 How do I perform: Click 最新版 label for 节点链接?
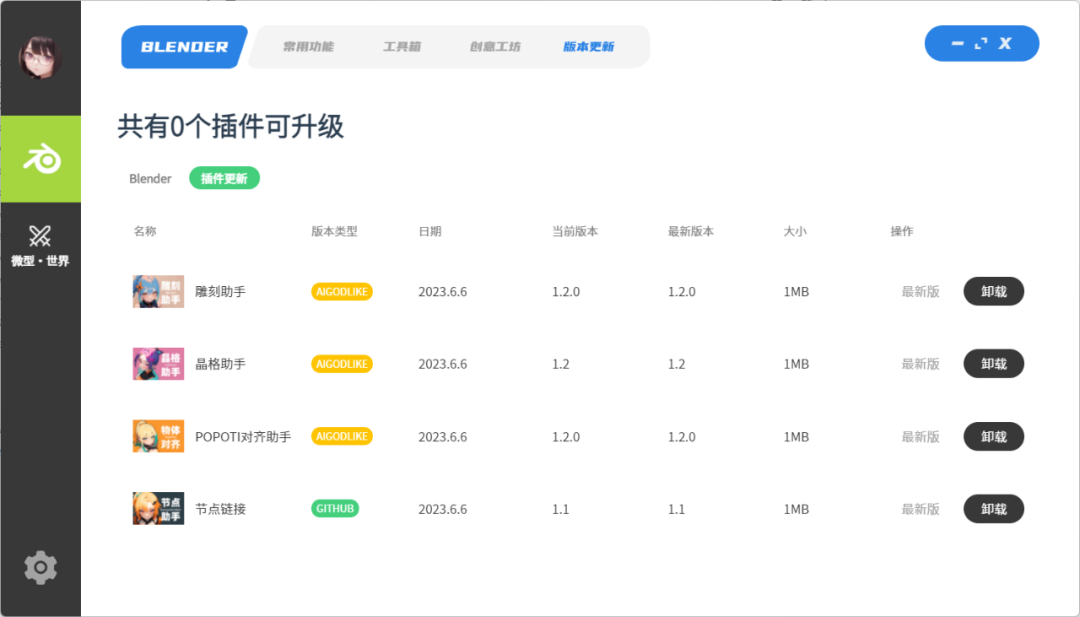point(921,509)
